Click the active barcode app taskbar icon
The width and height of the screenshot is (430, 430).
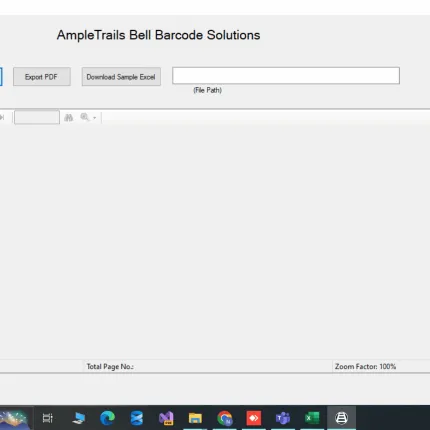341,418
